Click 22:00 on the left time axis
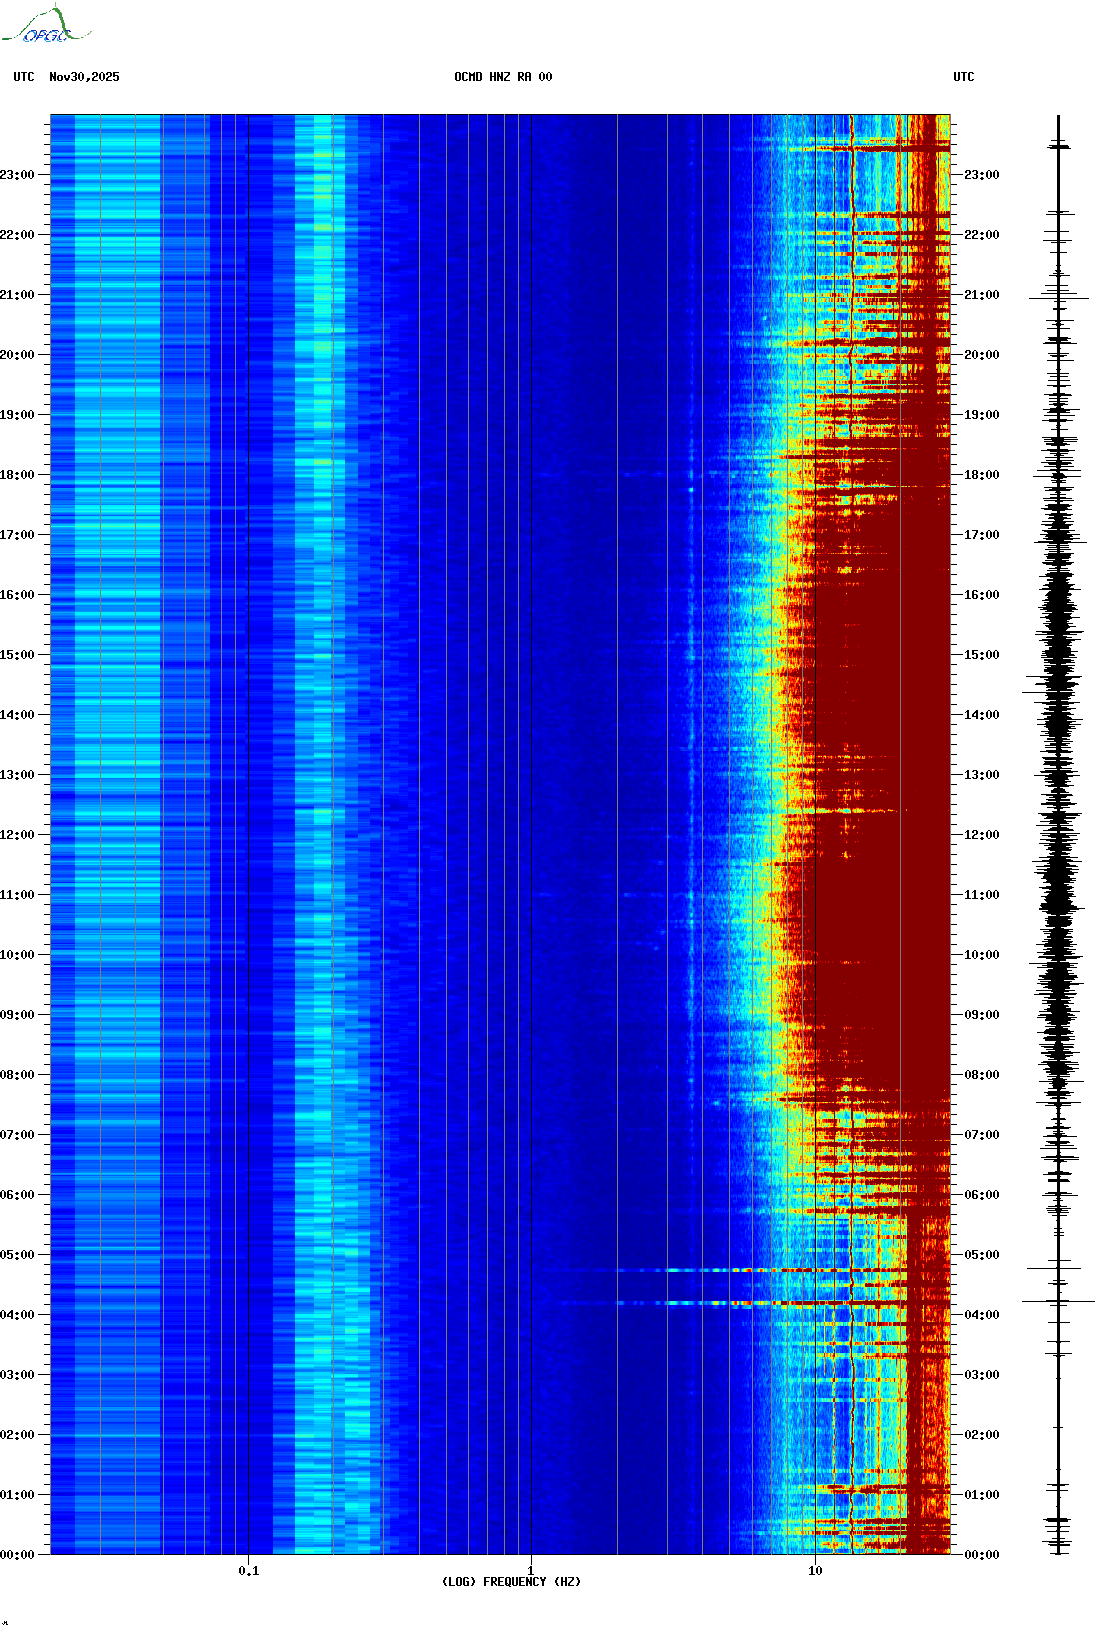The image size is (1102, 1634). [17, 235]
